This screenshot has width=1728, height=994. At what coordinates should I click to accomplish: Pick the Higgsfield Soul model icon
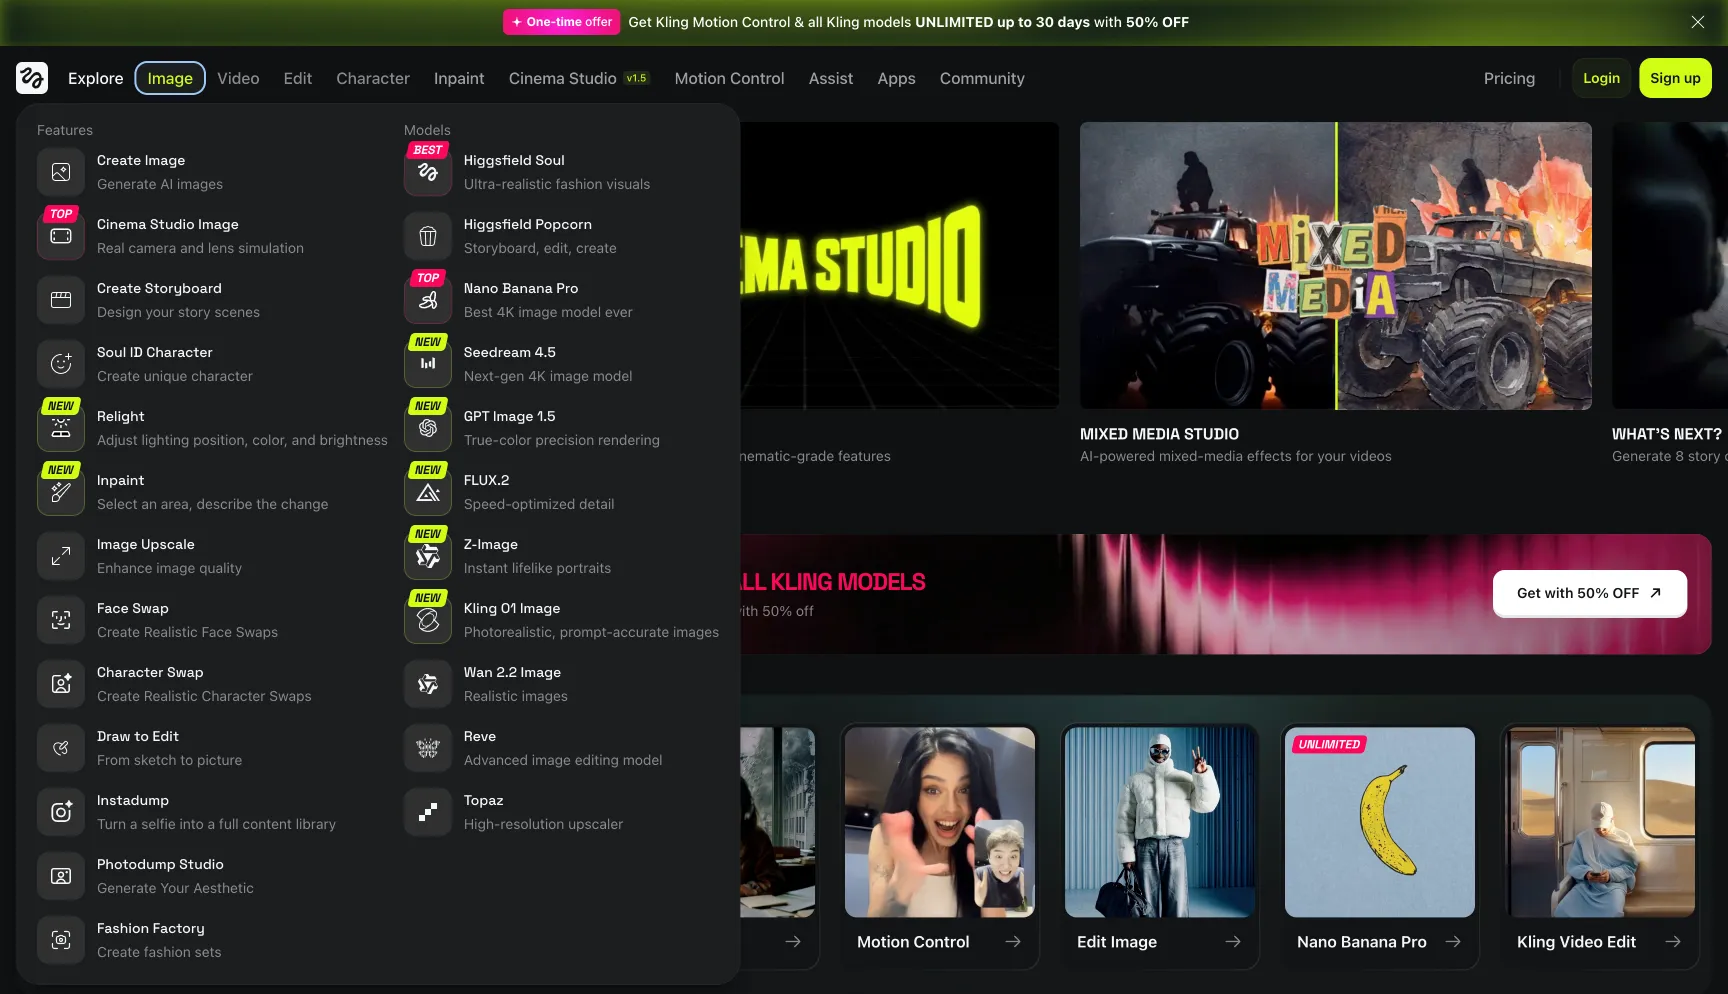point(428,172)
